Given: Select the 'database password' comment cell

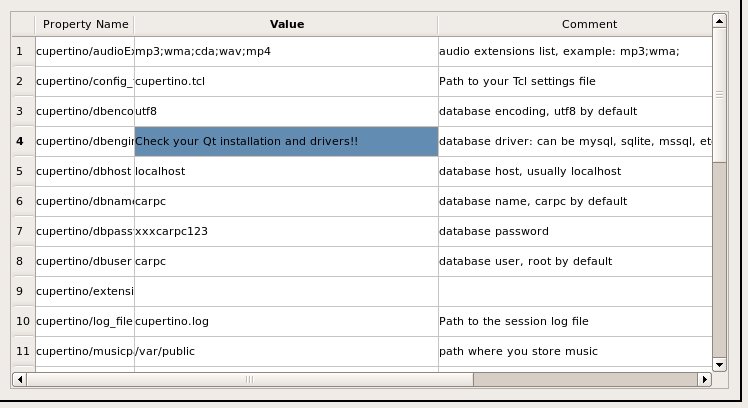Looking at the screenshot, I should pyautogui.click(x=574, y=231).
